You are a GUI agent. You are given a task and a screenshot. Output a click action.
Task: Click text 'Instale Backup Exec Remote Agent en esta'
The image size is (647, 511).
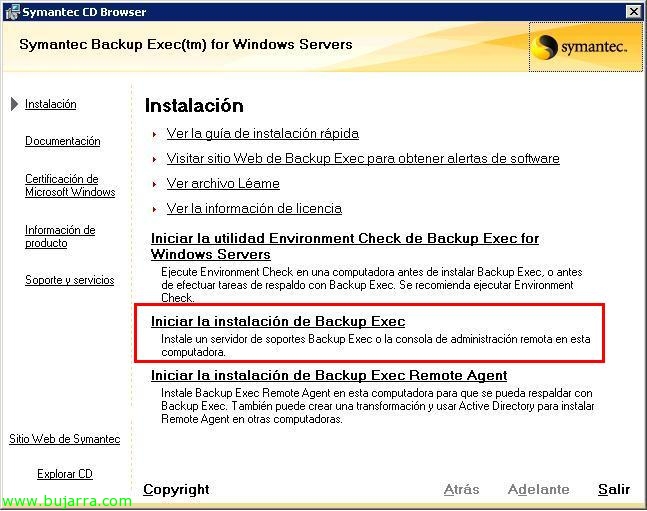coord(265,393)
